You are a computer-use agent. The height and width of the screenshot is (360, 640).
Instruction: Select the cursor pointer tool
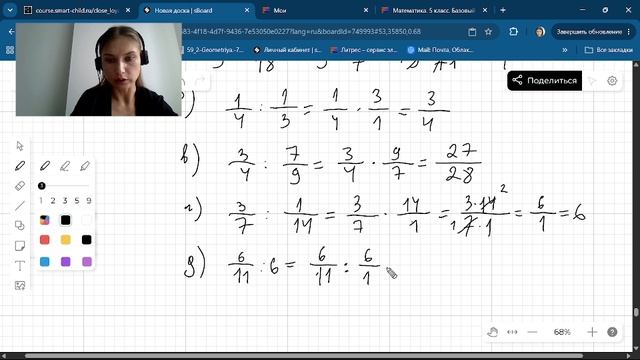click(20, 146)
